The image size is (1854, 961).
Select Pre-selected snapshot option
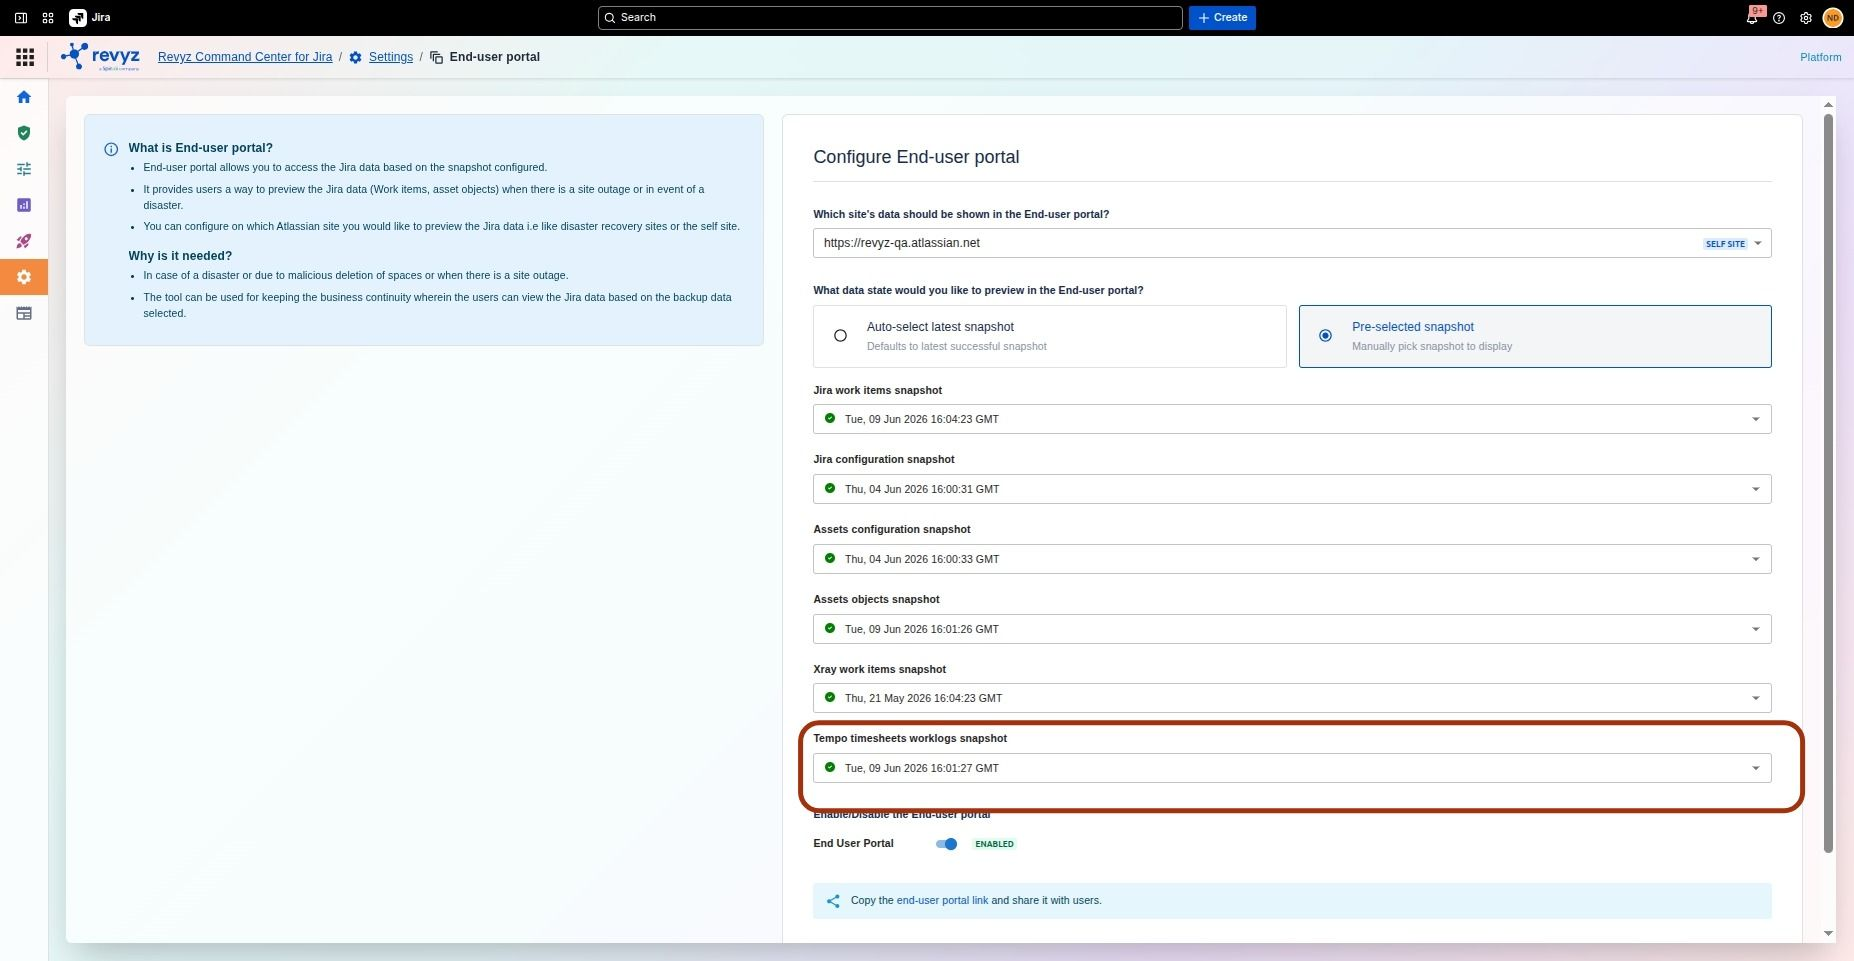point(1535,336)
